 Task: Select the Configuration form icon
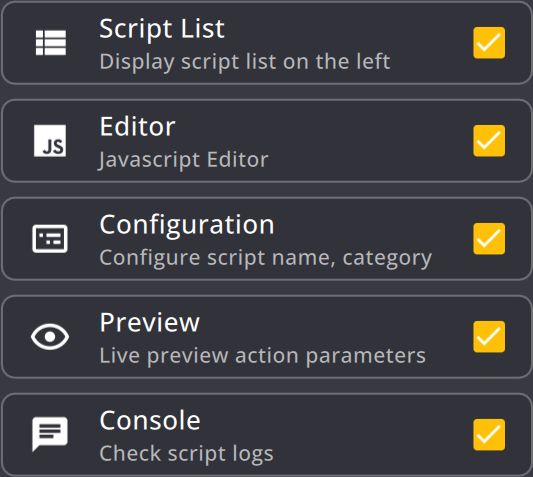[x=50, y=239]
